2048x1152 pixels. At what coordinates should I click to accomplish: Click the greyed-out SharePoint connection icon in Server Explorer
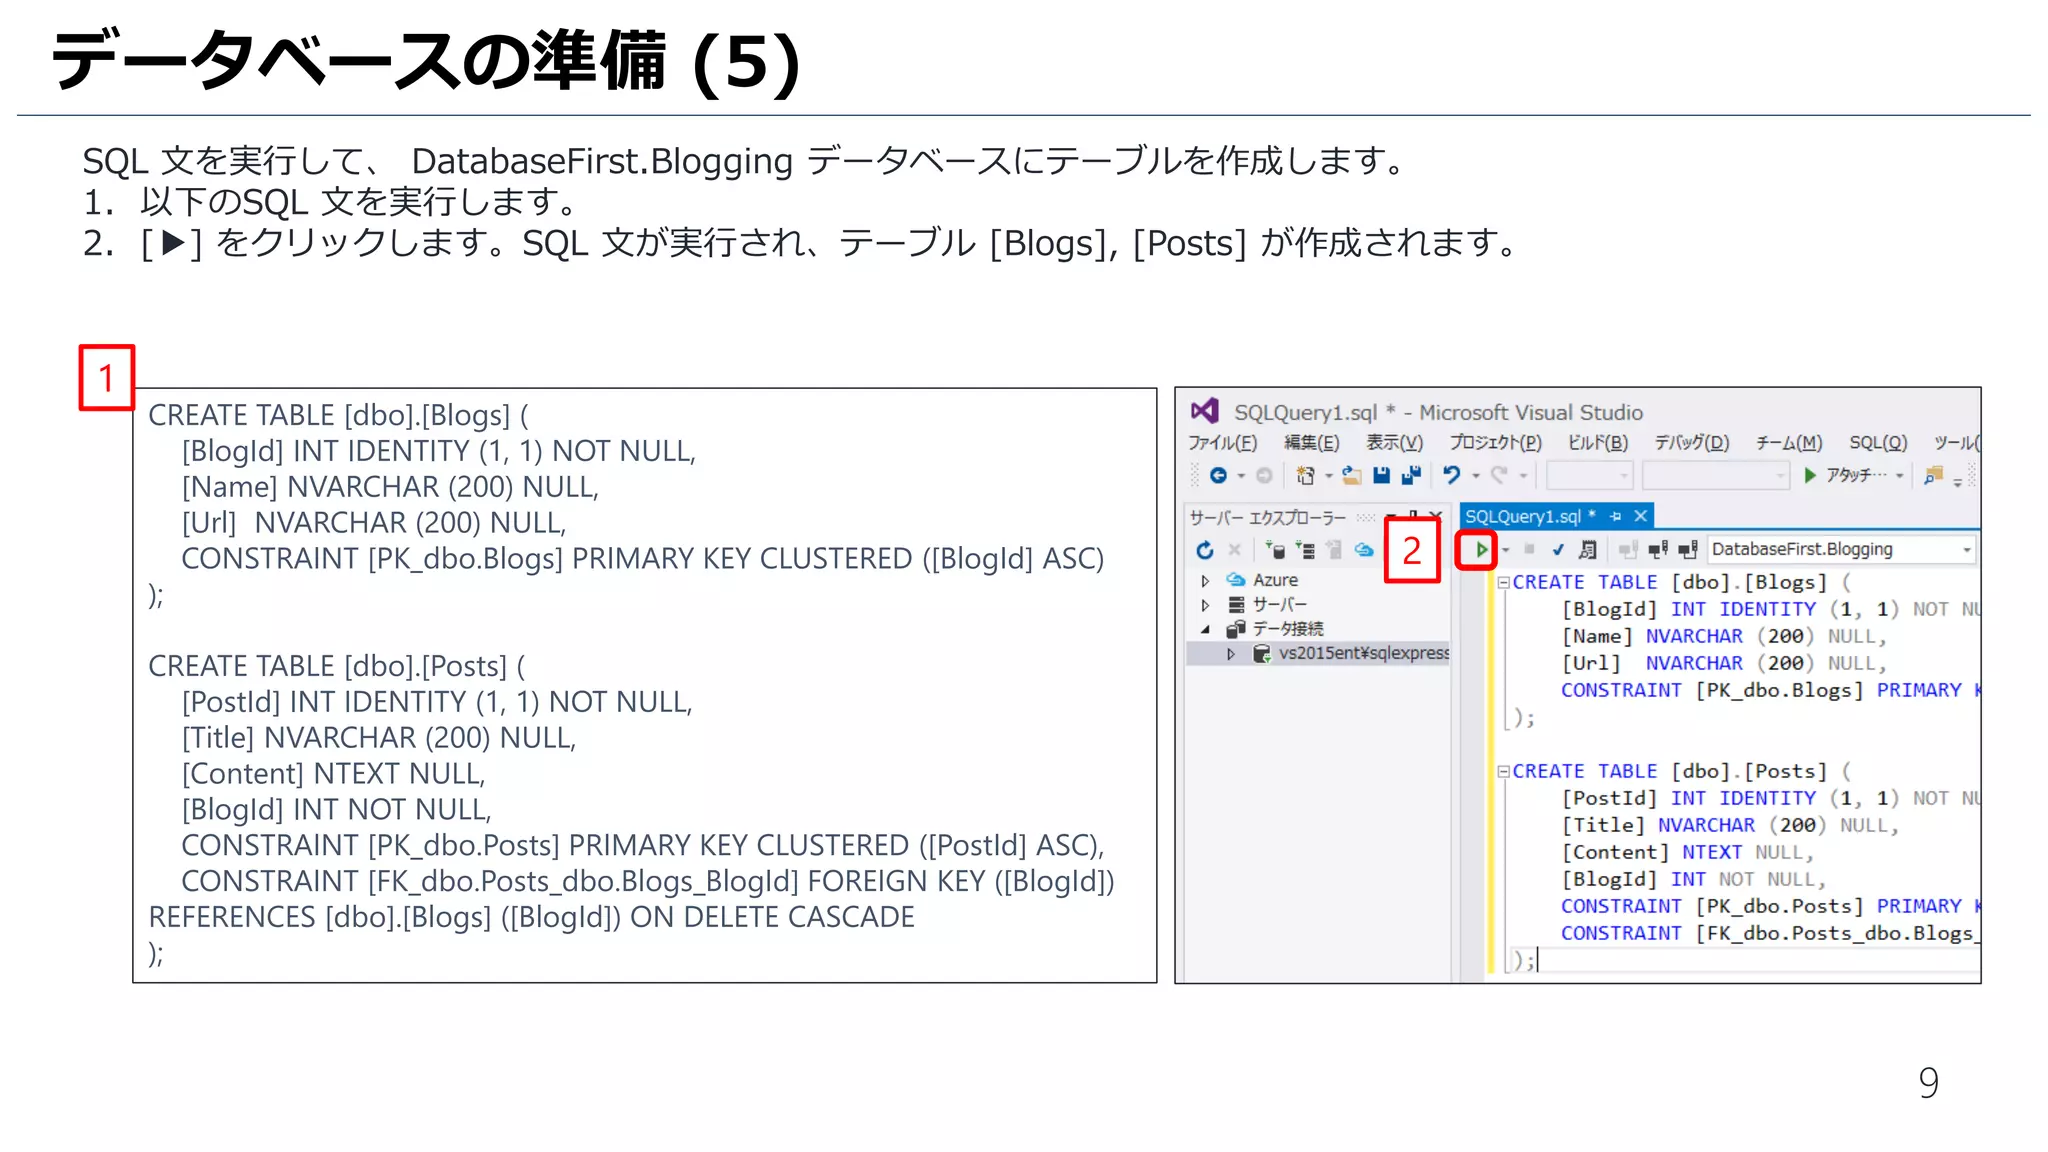point(1334,549)
